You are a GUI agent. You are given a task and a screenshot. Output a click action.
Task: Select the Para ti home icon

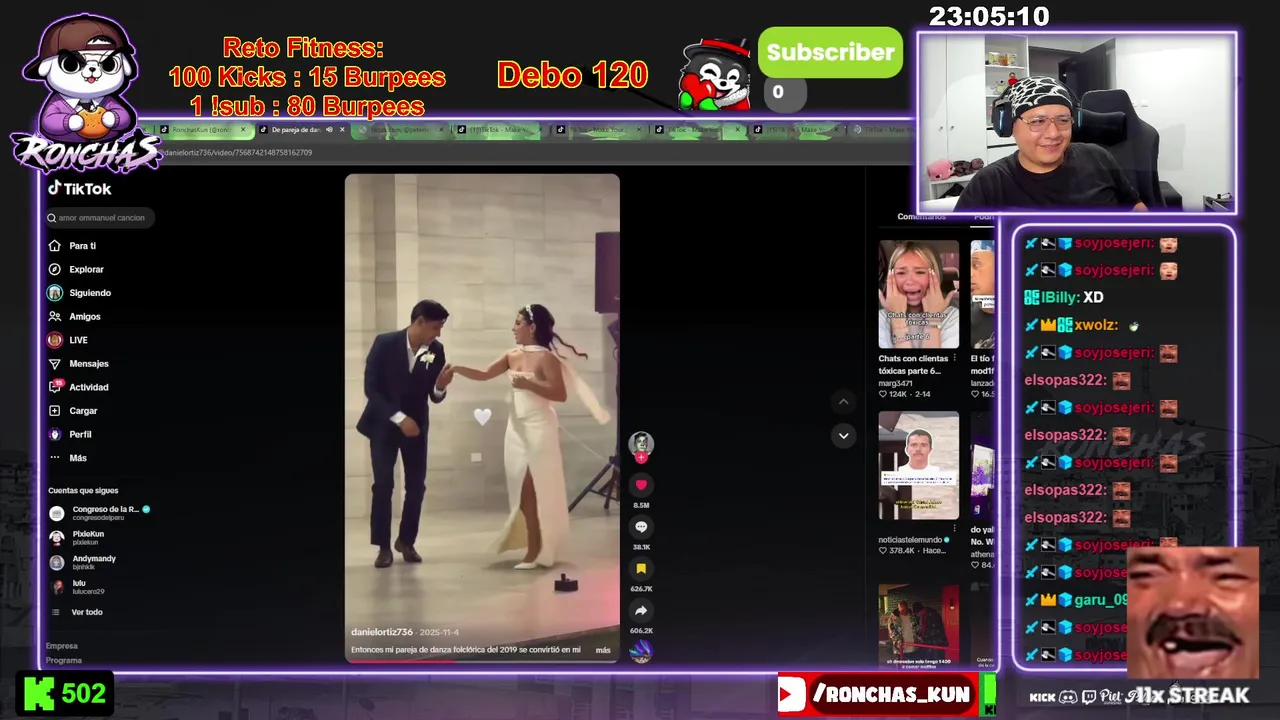pos(54,246)
